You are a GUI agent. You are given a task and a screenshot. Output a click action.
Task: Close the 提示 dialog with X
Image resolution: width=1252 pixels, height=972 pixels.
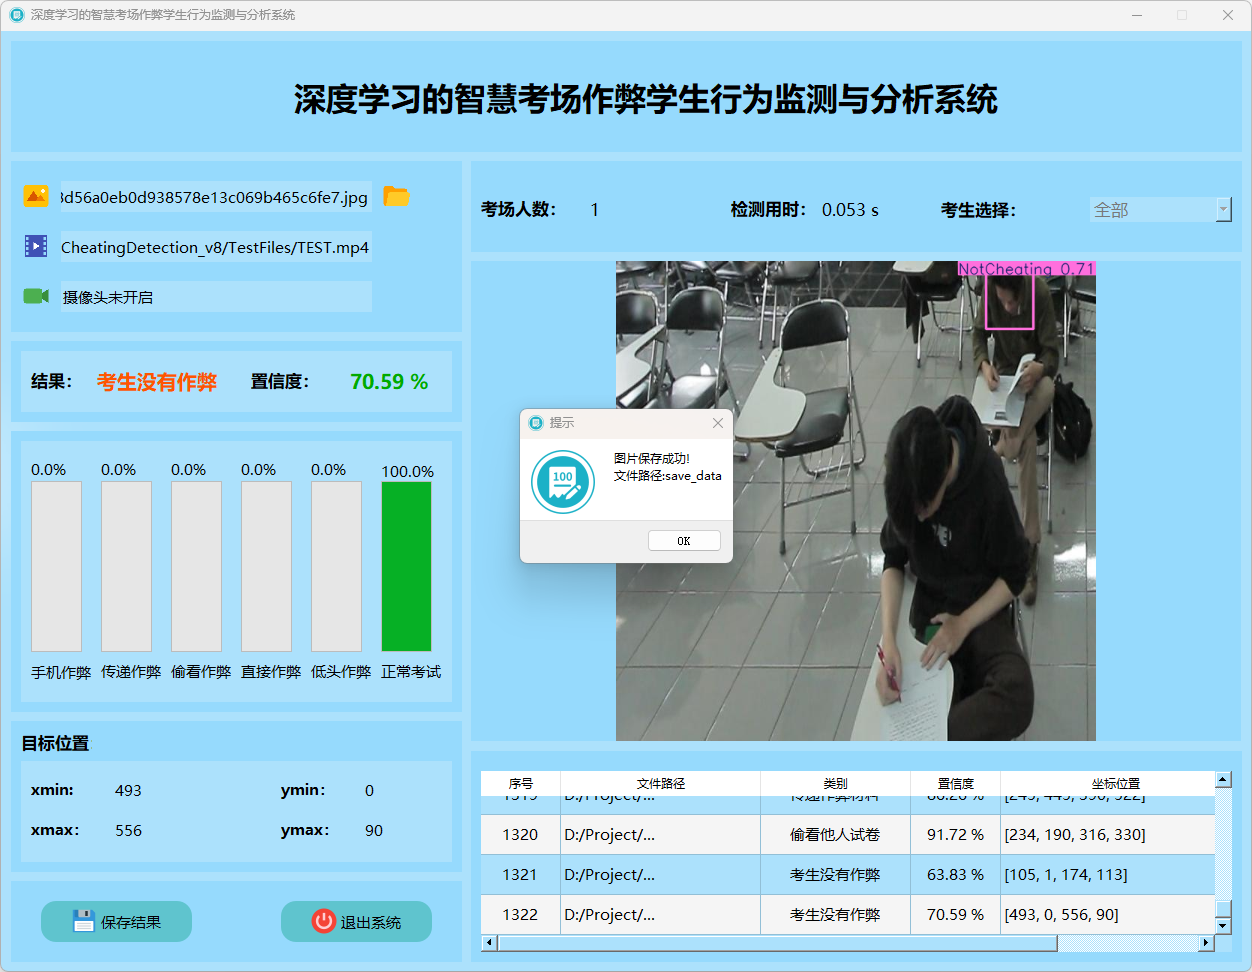coord(717,423)
